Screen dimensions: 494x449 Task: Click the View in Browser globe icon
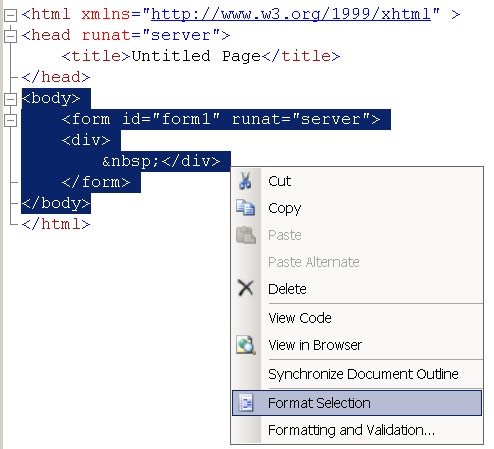click(246, 345)
